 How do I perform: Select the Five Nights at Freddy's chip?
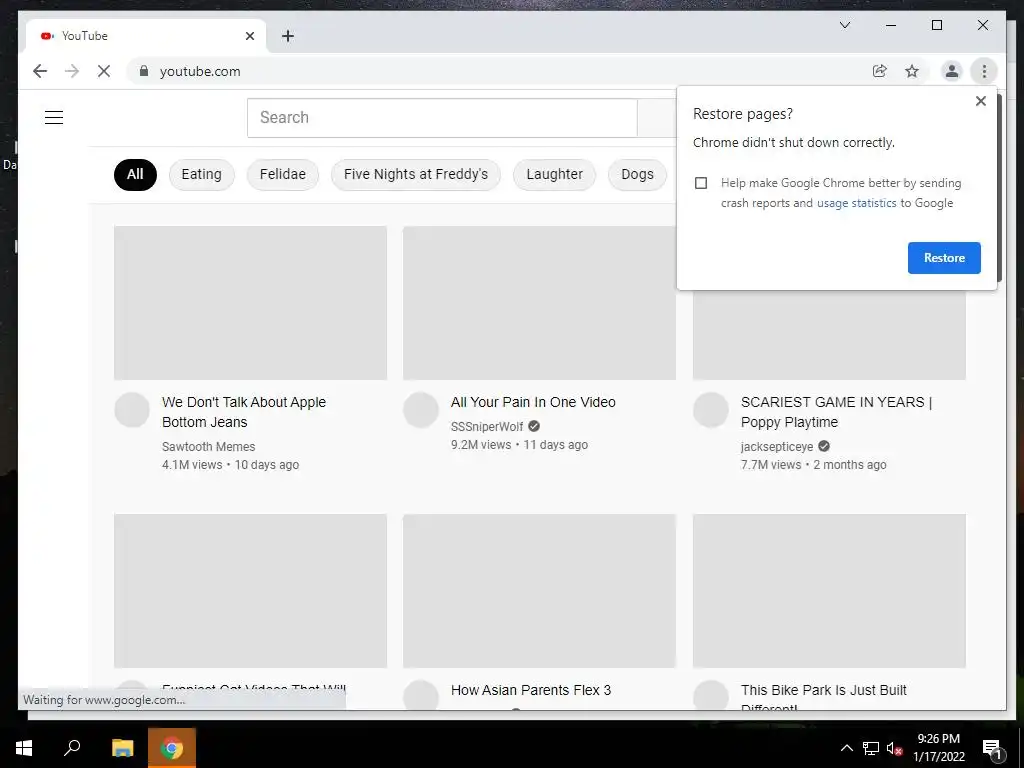pos(415,174)
